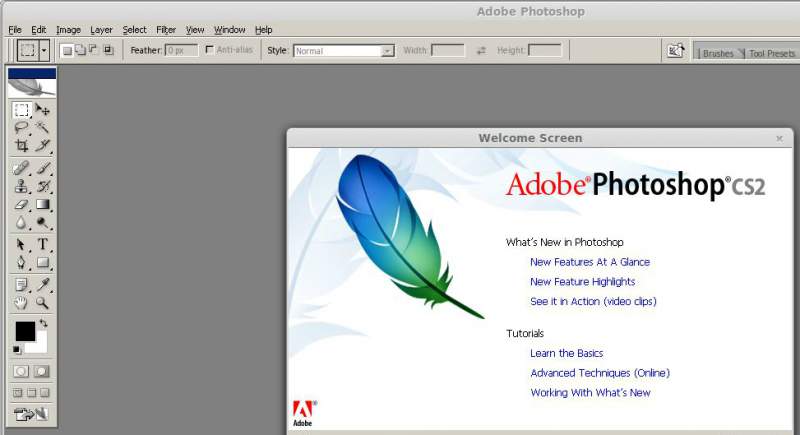The width and height of the screenshot is (800, 435).
Task: Choose Intersect with selection mode
Action: click(x=108, y=50)
